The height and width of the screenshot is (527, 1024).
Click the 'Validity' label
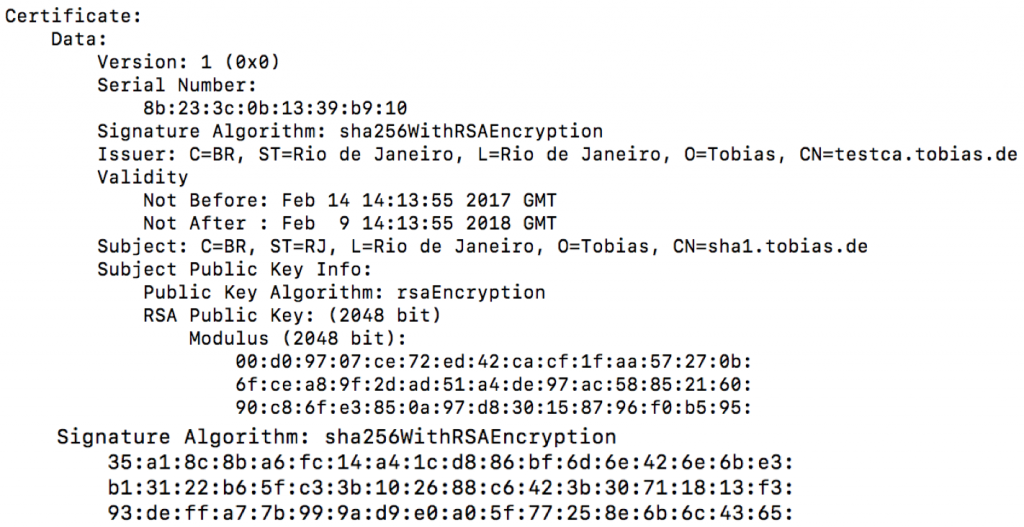(x=142, y=177)
